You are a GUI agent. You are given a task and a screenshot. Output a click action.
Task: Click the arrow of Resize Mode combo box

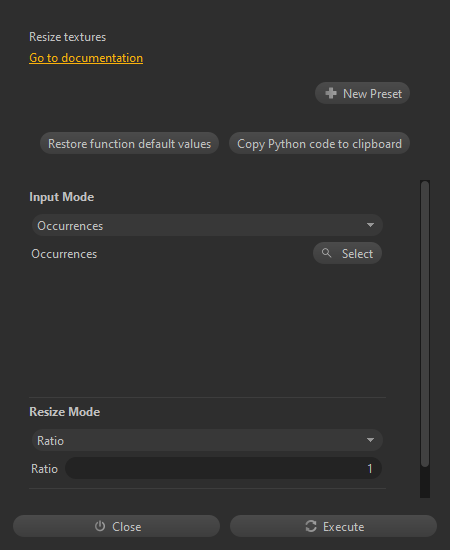(x=370, y=440)
